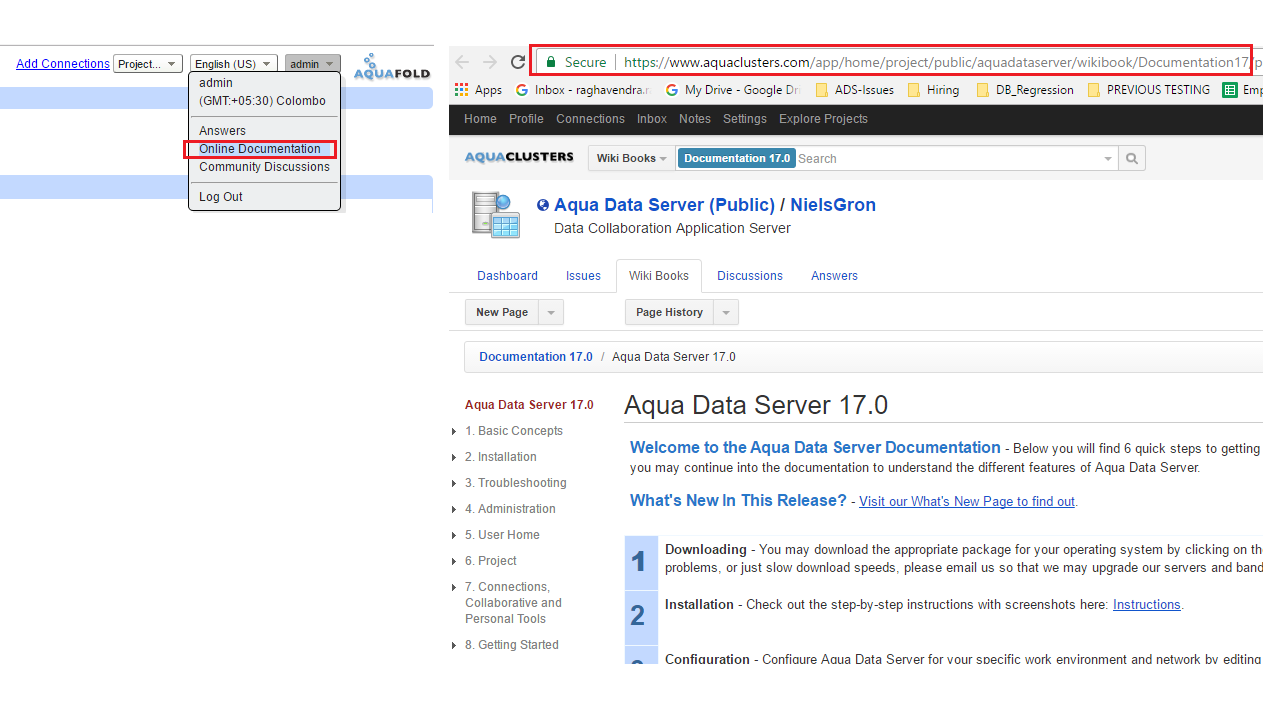Open Explore Projects in top navigation
This screenshot has height=706, width=1267.
coord(823,119)
